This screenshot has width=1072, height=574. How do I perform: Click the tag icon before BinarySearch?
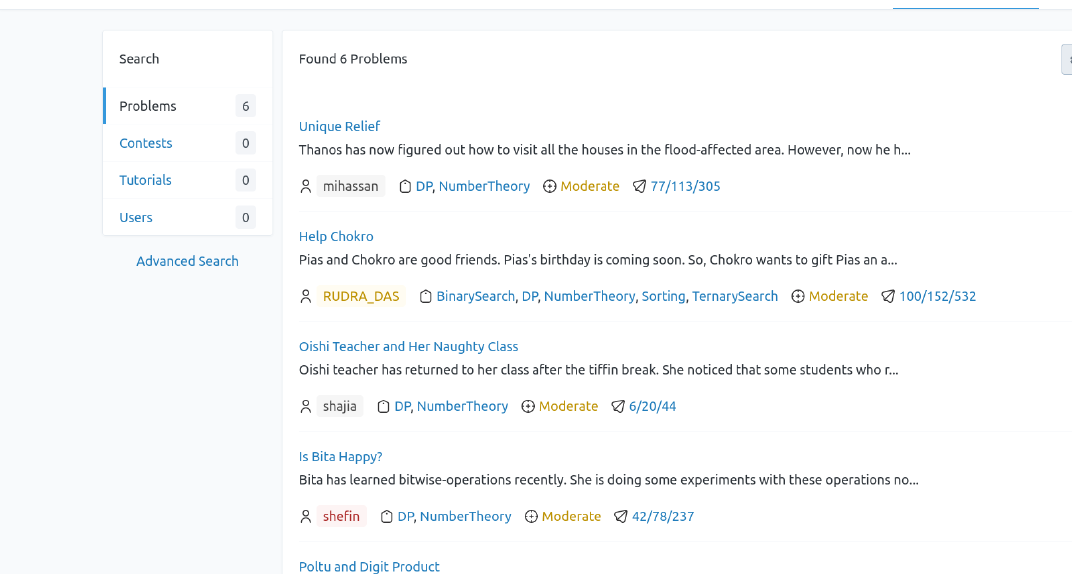(425, 296)
